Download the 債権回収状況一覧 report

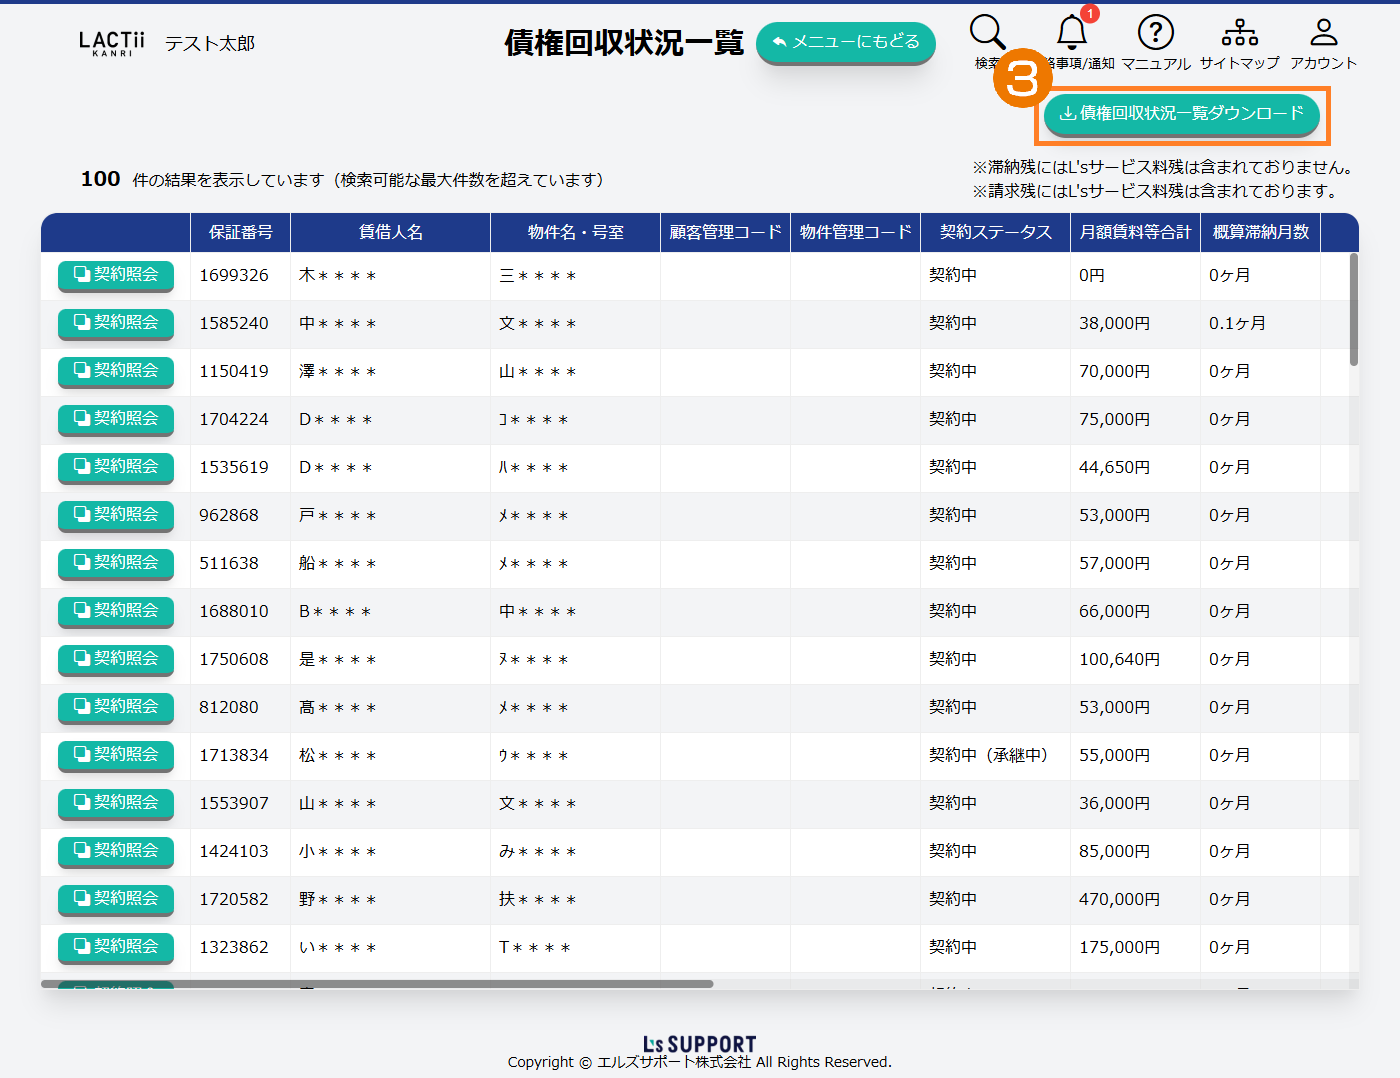click(x=1181, y=114)
